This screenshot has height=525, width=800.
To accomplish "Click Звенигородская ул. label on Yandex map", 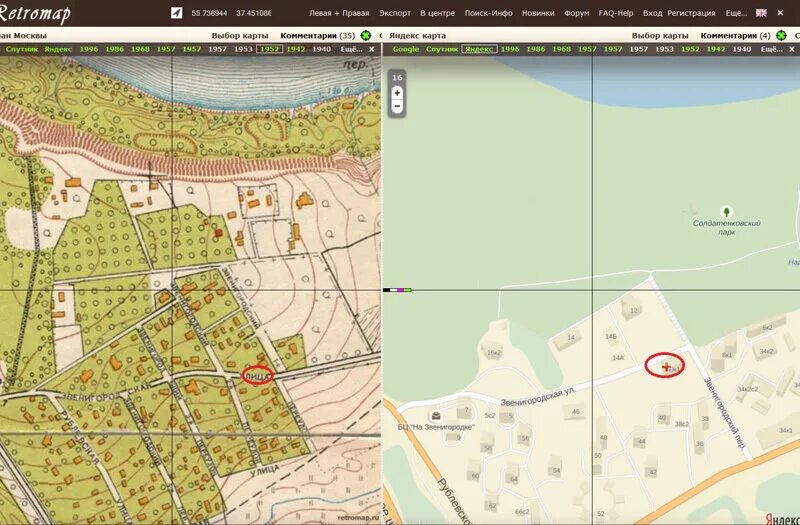I will tap(538, 396).
